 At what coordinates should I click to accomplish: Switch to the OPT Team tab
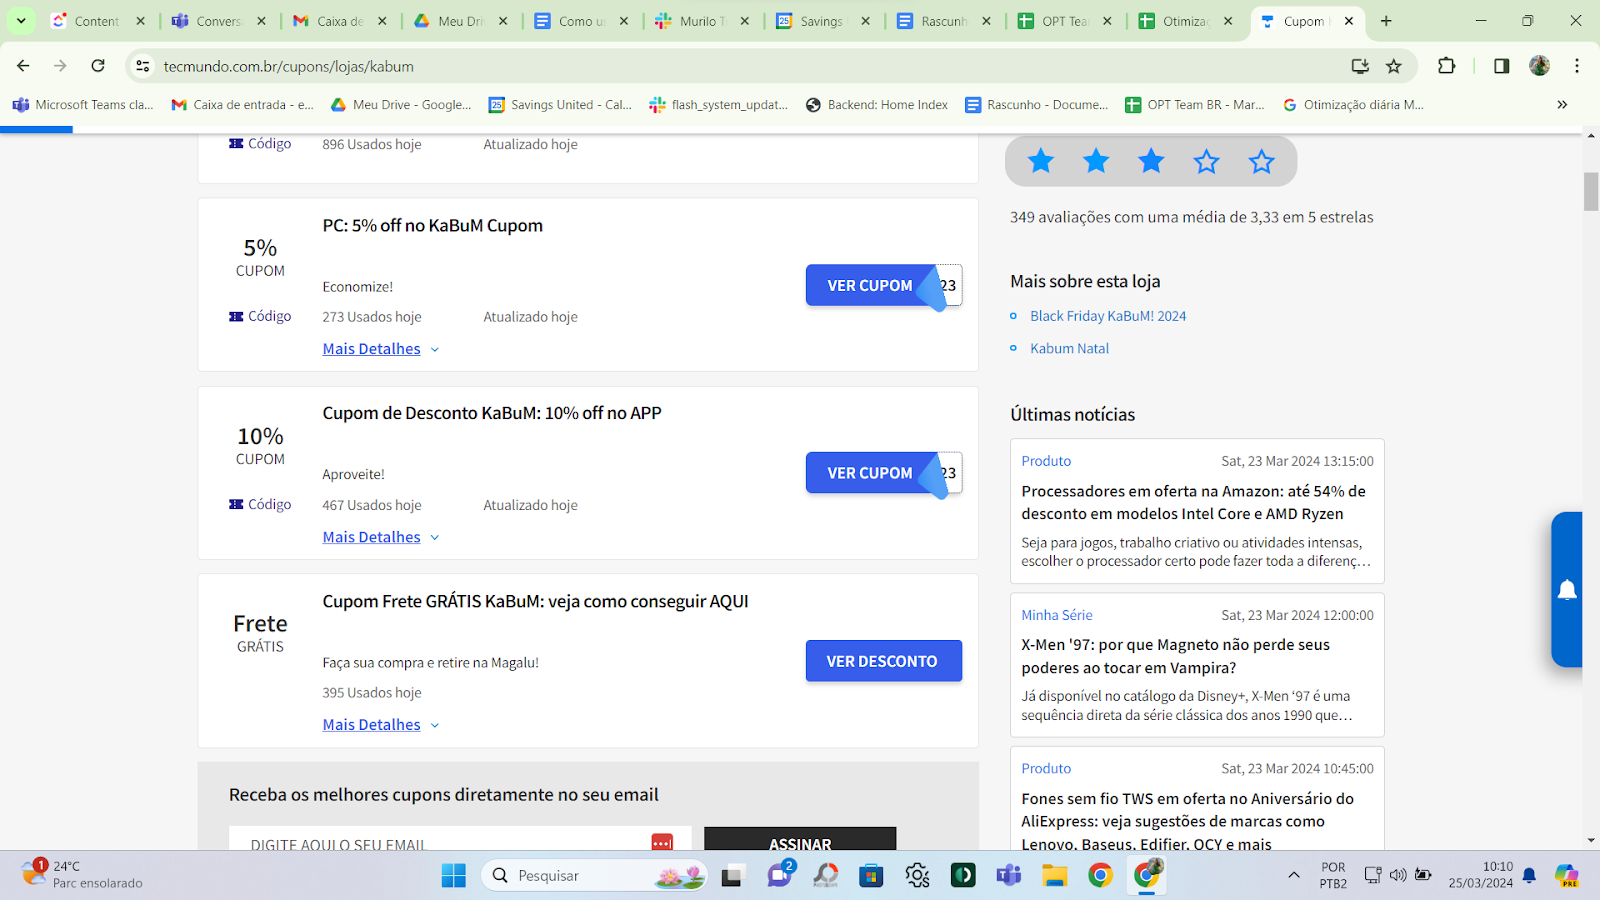pos(1064,21)
